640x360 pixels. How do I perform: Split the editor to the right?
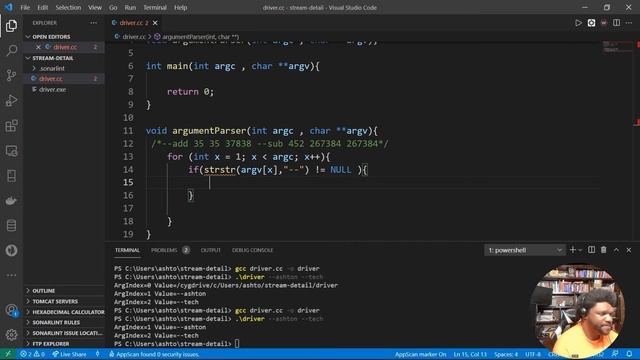click(616, 23)
